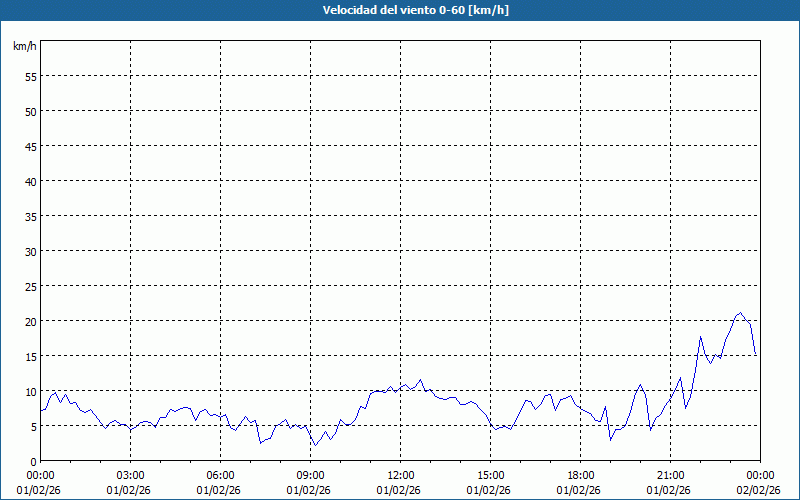The height and width of the screenshot is (500, 800).
Task: Click the wind speed peak near 21 km/h
Action: tap(740, 313)
